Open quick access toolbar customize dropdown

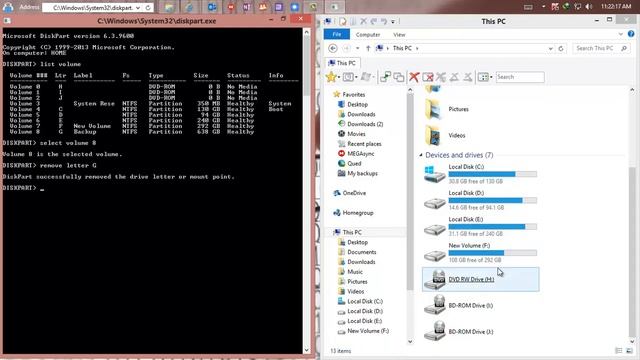click(393, 21)
